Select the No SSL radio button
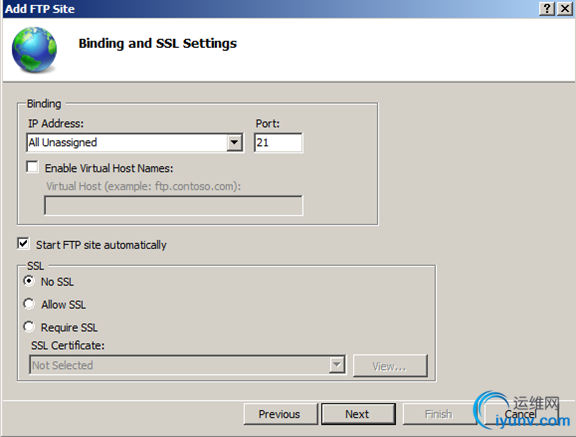The height and width of the screenshot is (437, 576). (29, 281)
